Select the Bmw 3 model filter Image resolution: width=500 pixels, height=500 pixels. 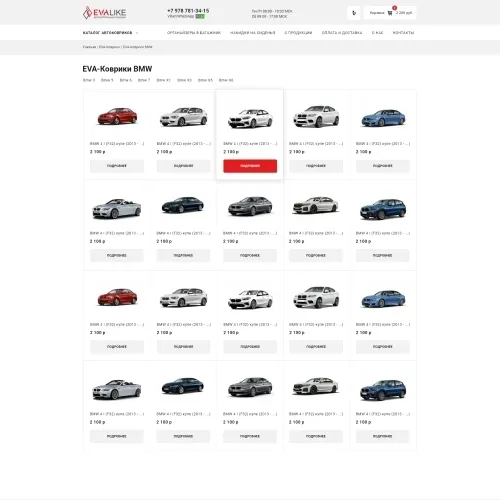(x=89, y=80)
